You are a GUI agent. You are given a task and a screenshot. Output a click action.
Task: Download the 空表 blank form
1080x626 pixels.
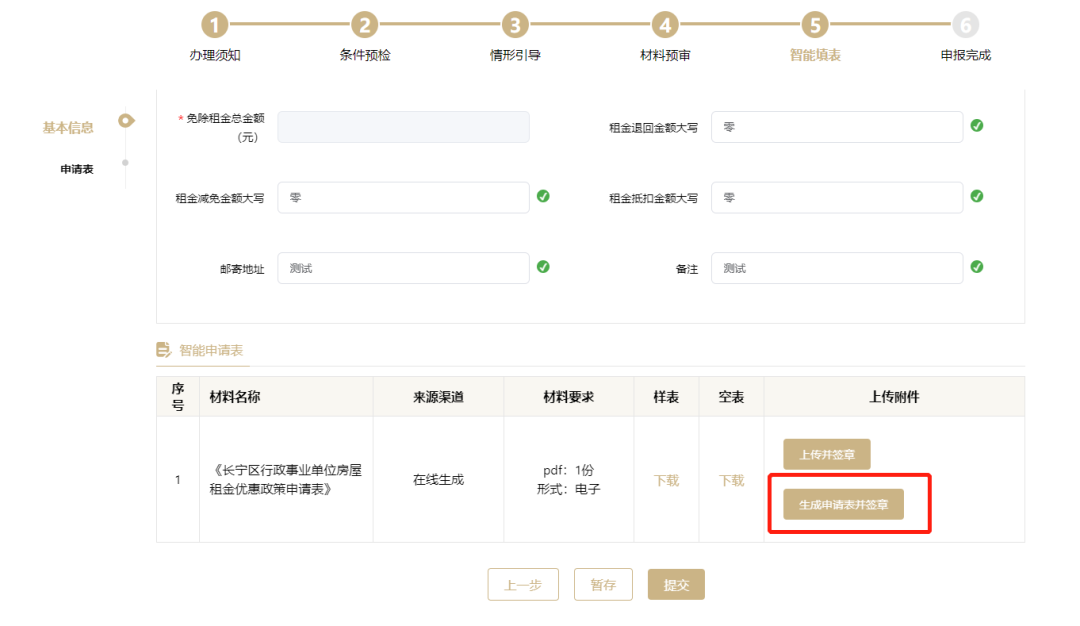731,480
